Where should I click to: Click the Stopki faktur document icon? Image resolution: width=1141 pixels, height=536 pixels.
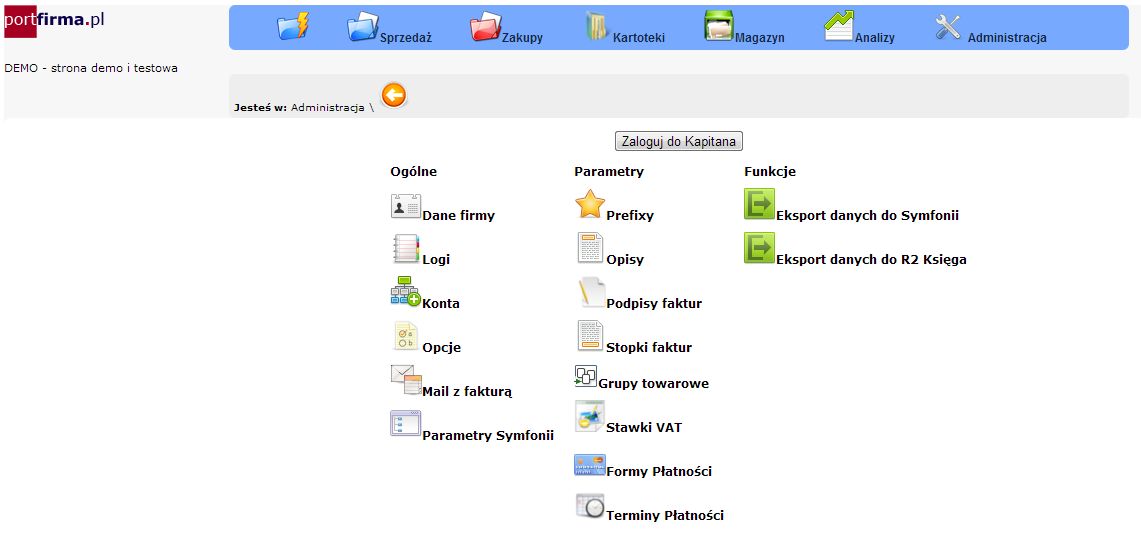(590, 336)
